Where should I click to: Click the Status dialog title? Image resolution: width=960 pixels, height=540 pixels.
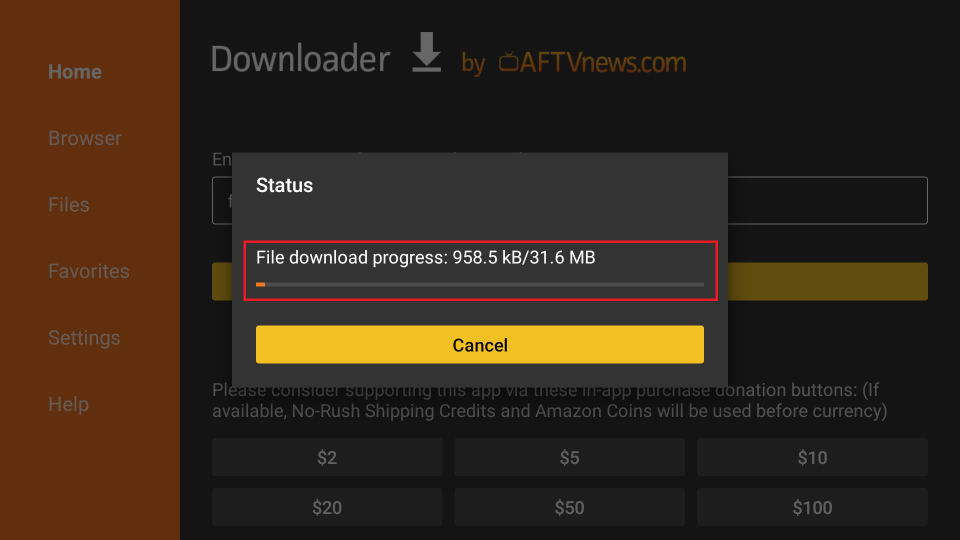284,186
